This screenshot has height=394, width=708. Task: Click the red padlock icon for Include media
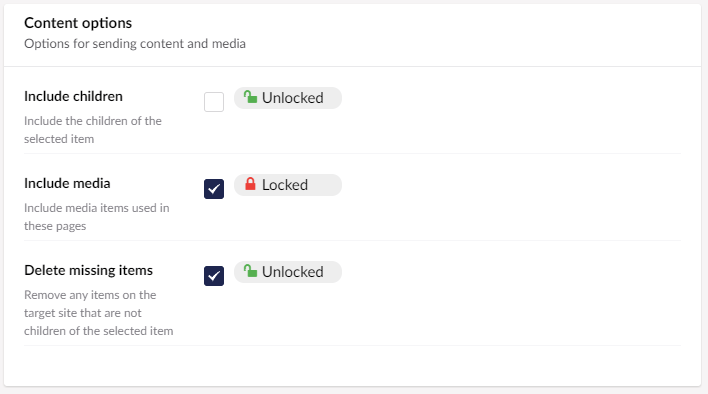pos(250,184)
